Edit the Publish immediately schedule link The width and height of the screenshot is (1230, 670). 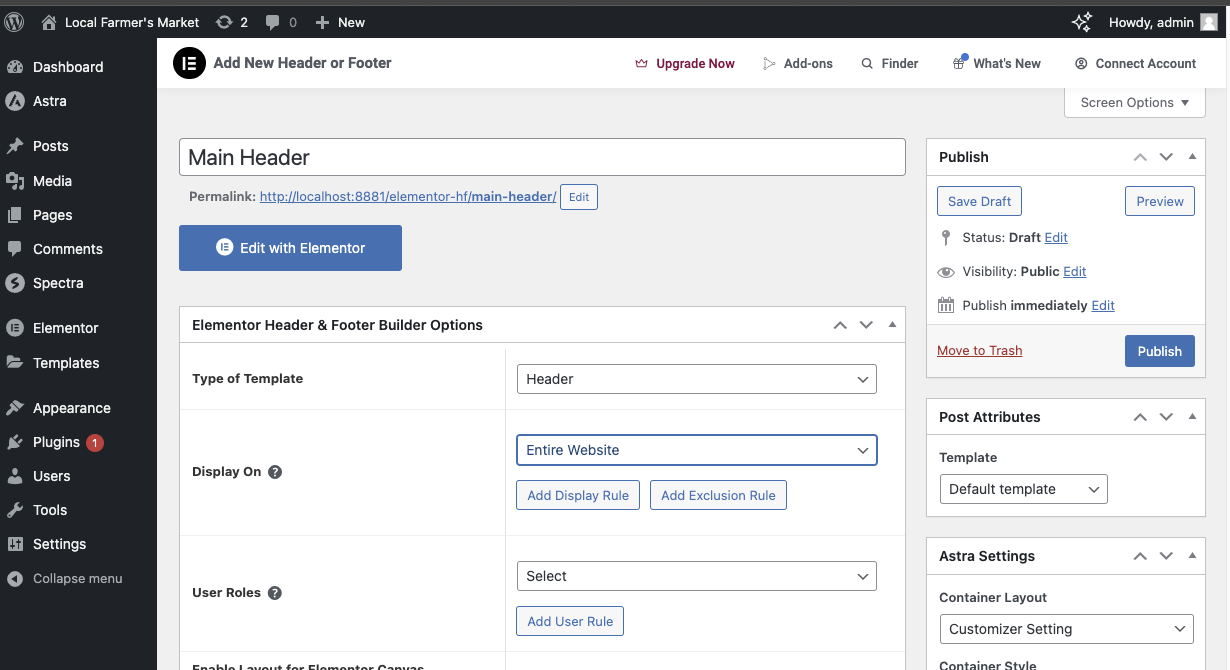1103,305
